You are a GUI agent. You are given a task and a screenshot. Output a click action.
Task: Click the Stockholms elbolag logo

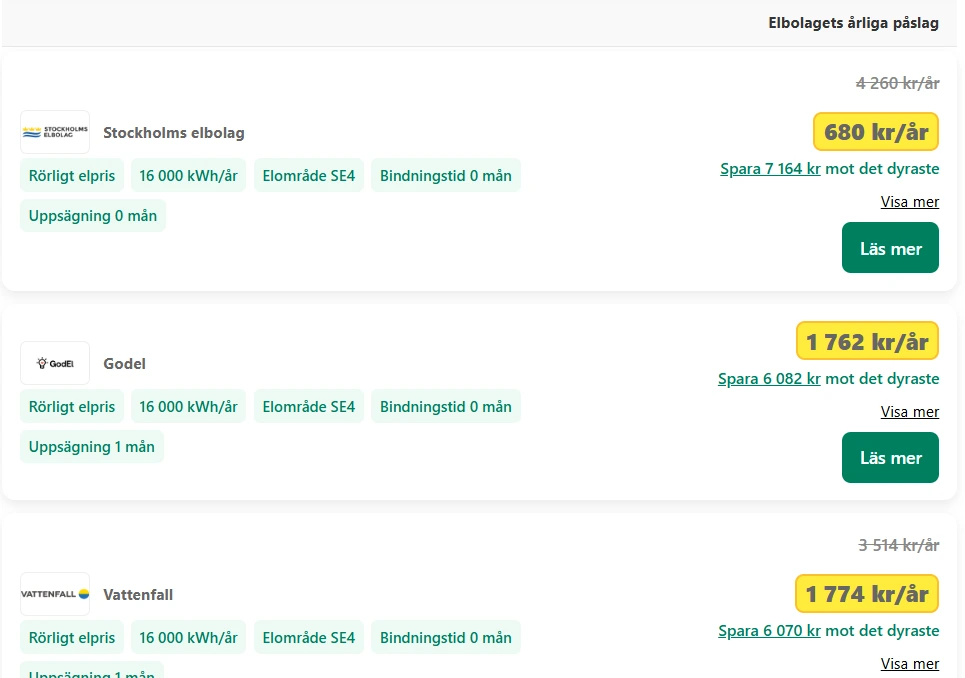(55, 132)
